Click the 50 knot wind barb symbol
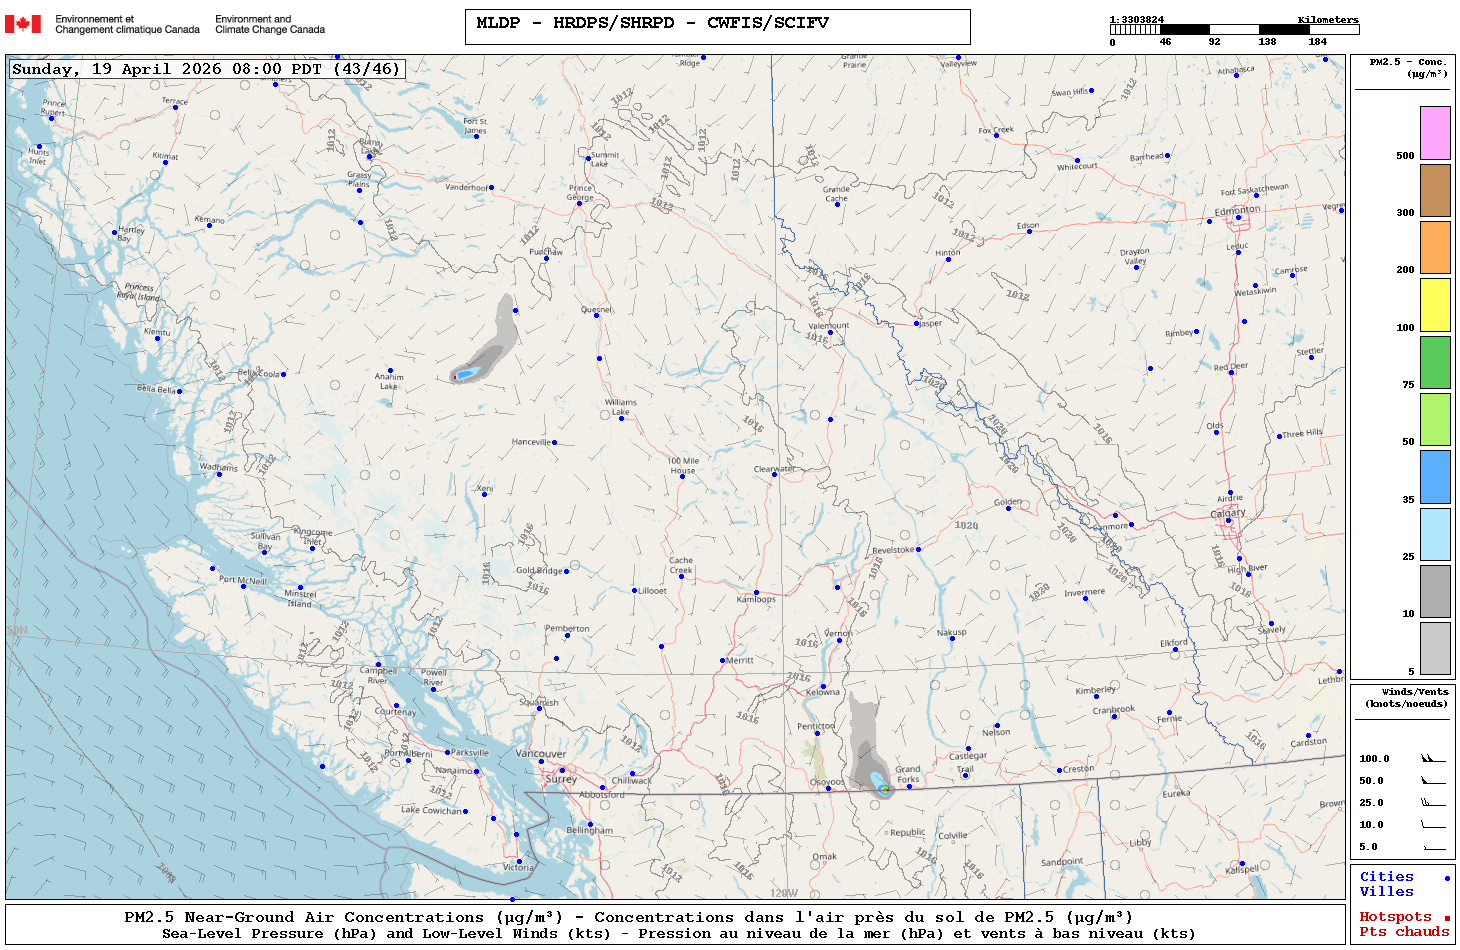 [x=1433, y=781]
